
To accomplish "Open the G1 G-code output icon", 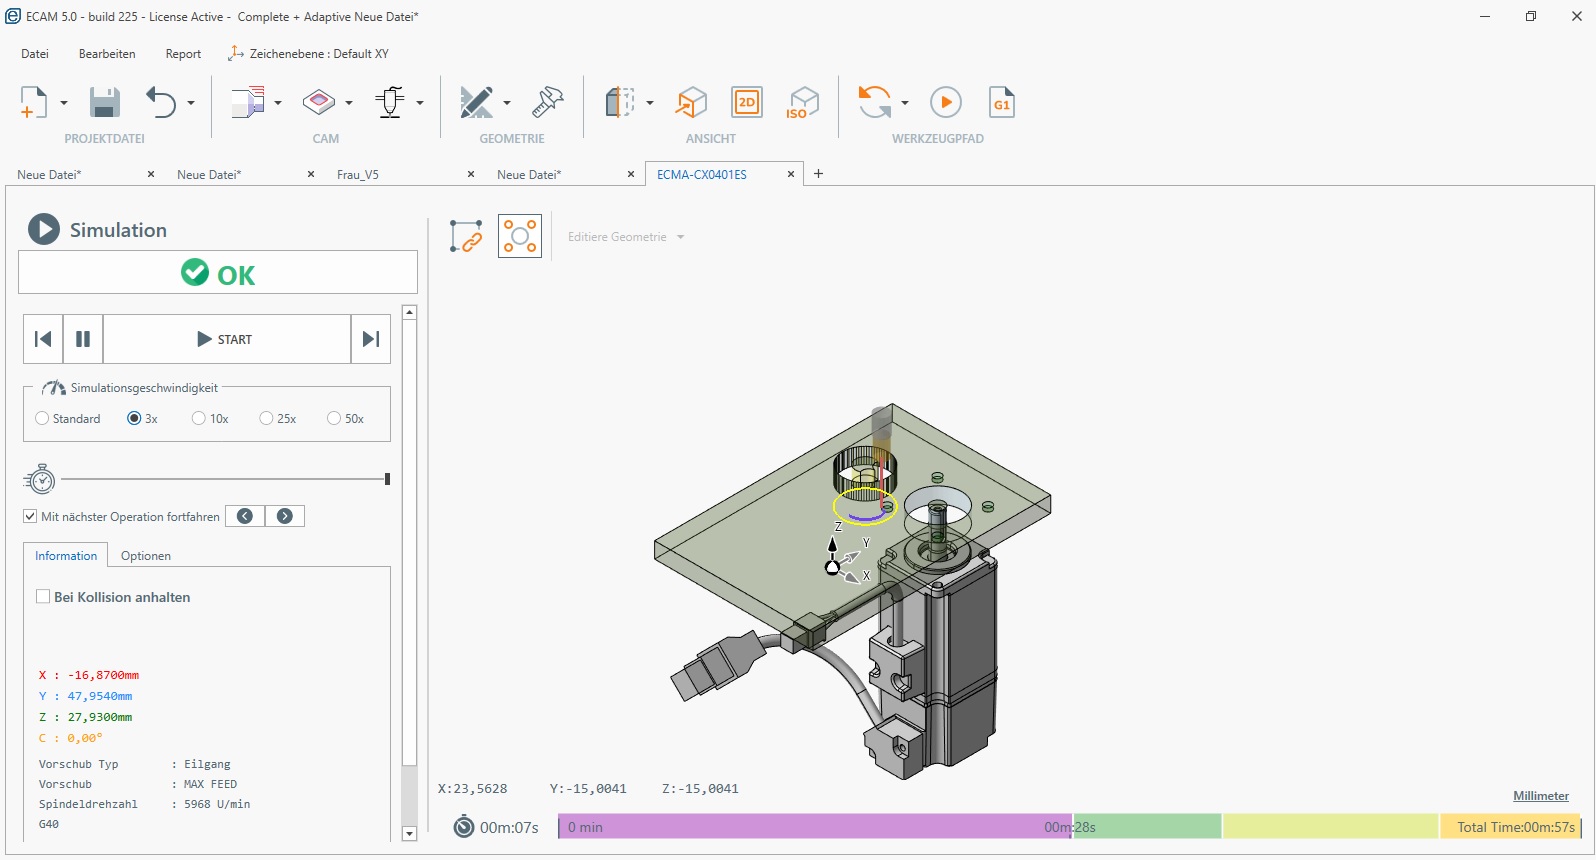I will [1001, 103].
